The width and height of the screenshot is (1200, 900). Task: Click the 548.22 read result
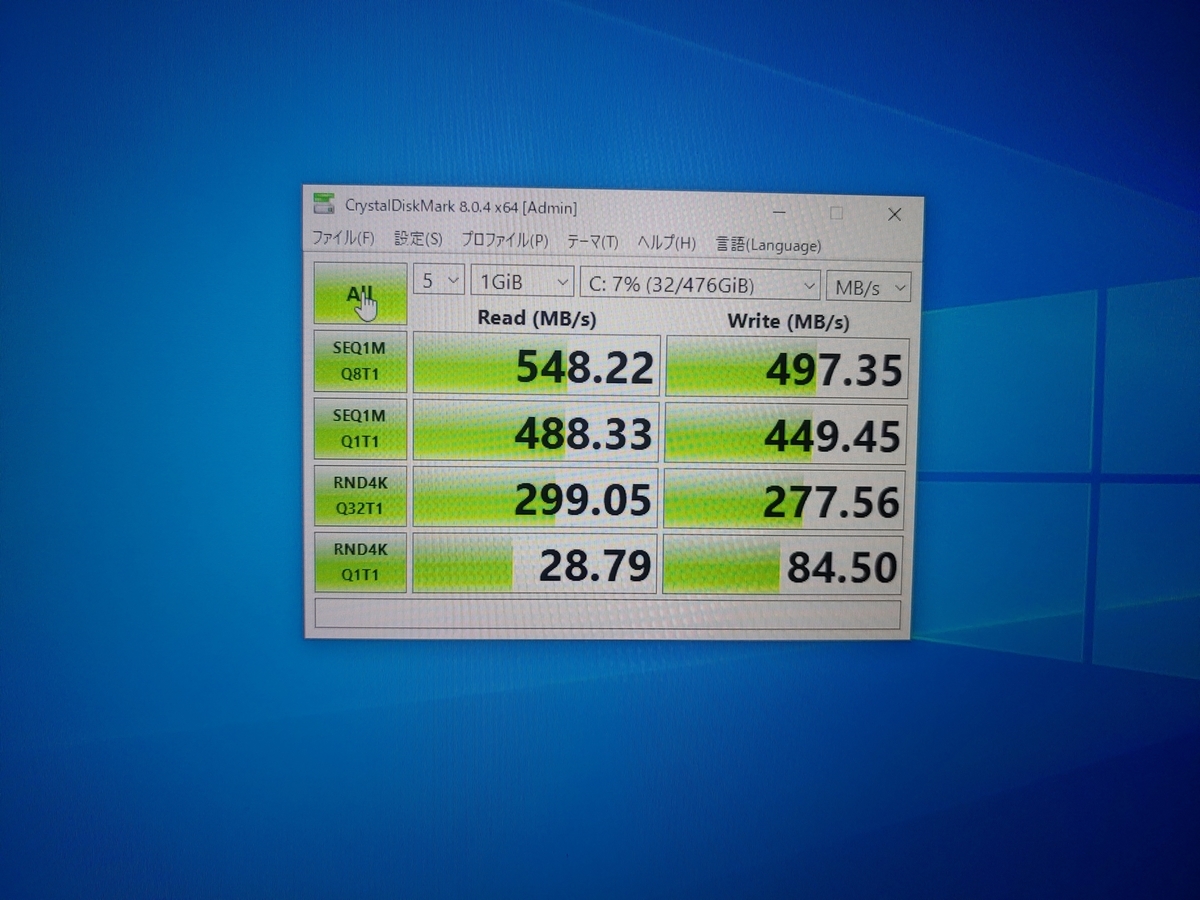point(536,365)
